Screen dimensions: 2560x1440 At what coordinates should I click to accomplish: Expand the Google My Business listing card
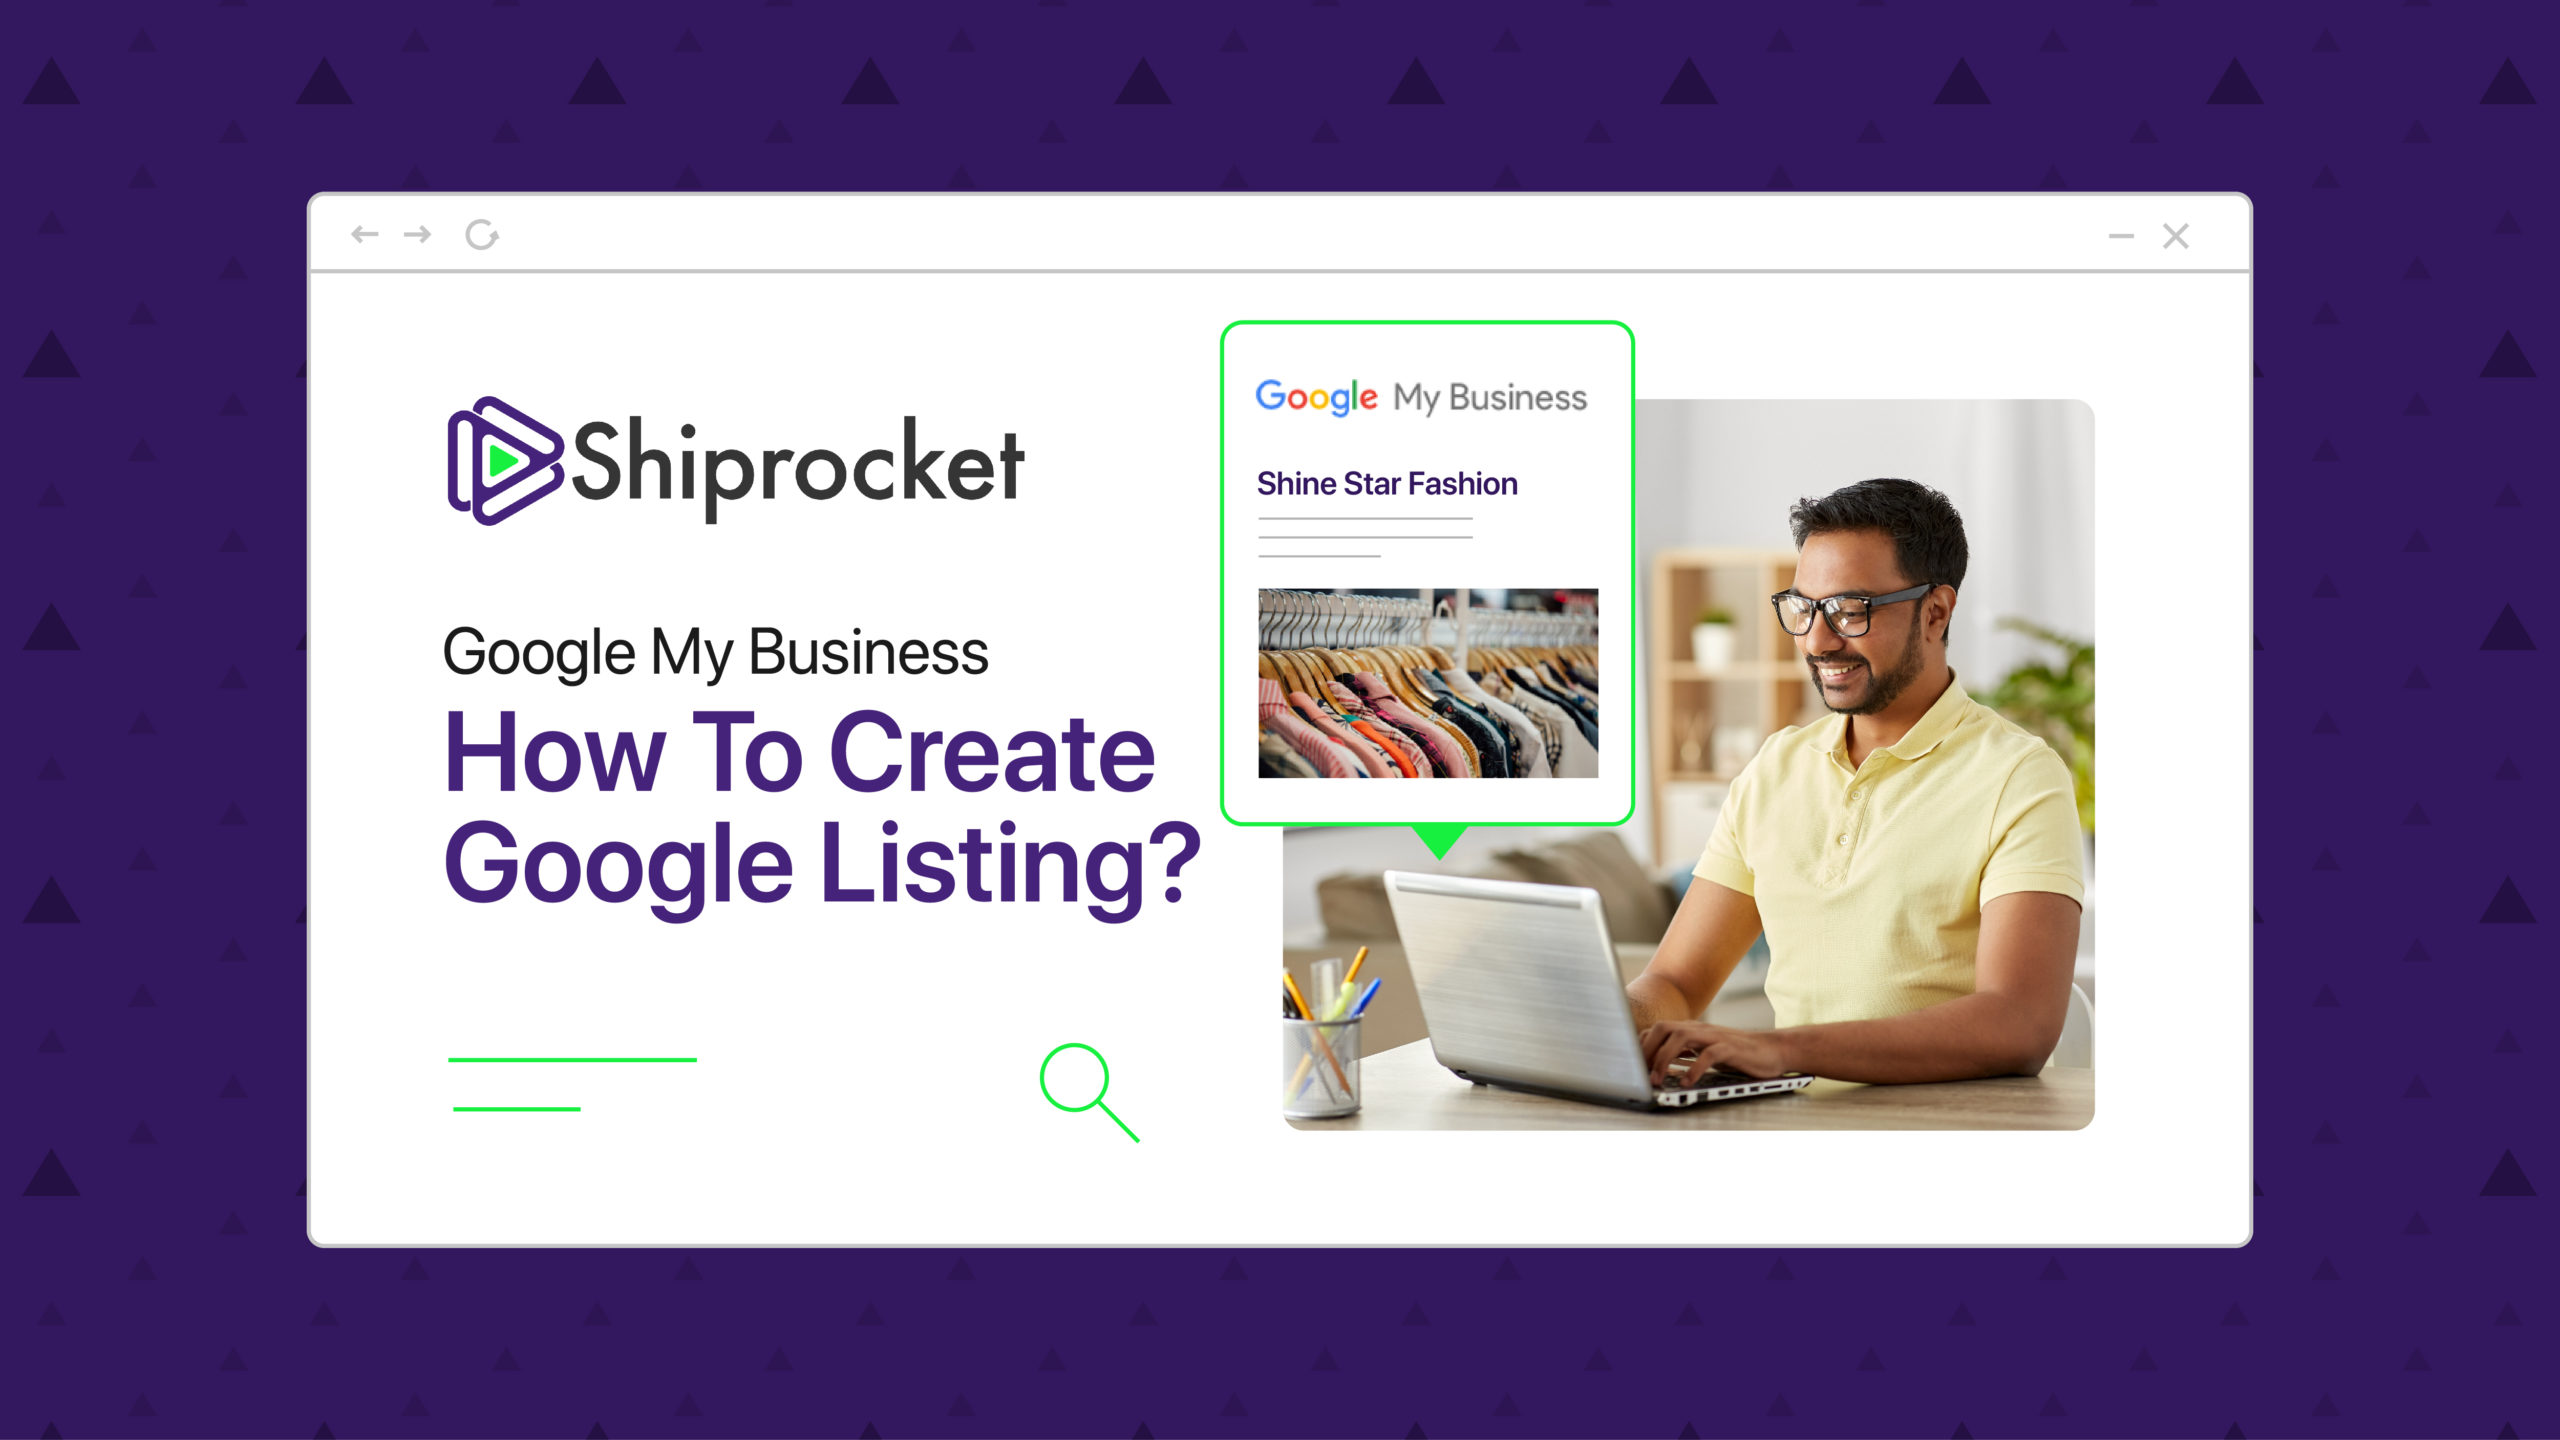tap(1429, 573)
